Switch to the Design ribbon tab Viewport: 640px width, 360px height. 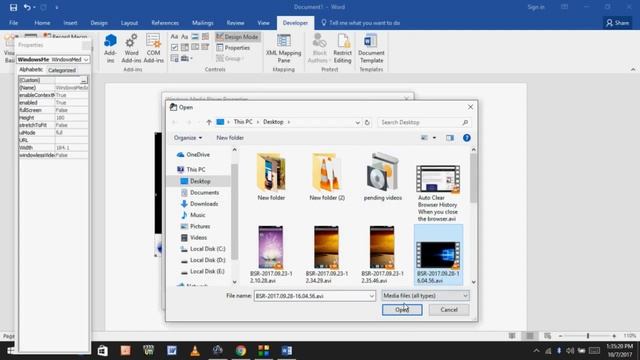pyautogui.click(x=99, y=23)
